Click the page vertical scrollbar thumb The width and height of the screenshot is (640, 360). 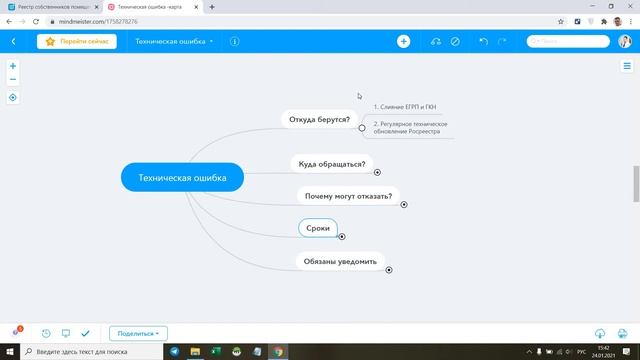tap(636, 184)
